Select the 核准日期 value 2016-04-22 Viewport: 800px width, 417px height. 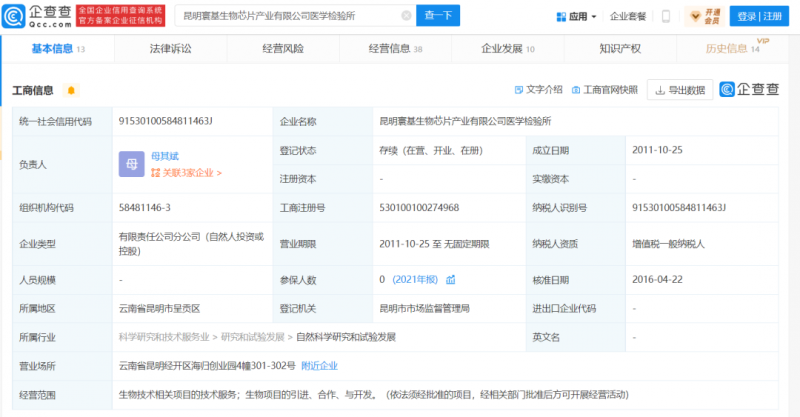[657, 280]
